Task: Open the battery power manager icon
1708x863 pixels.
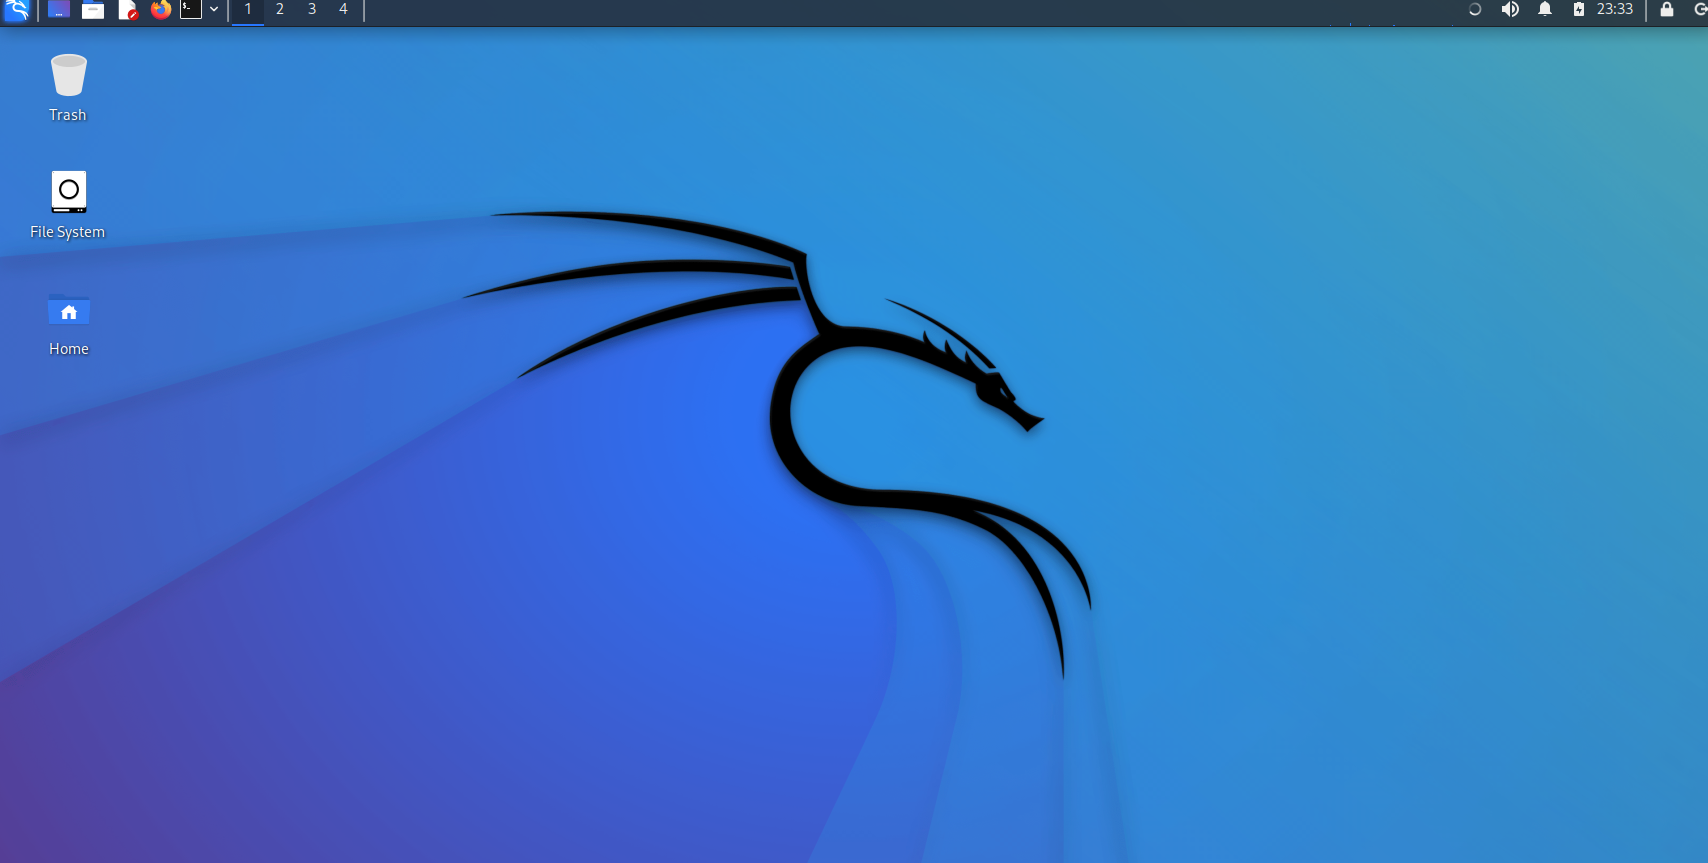Action: (1578, 9)
